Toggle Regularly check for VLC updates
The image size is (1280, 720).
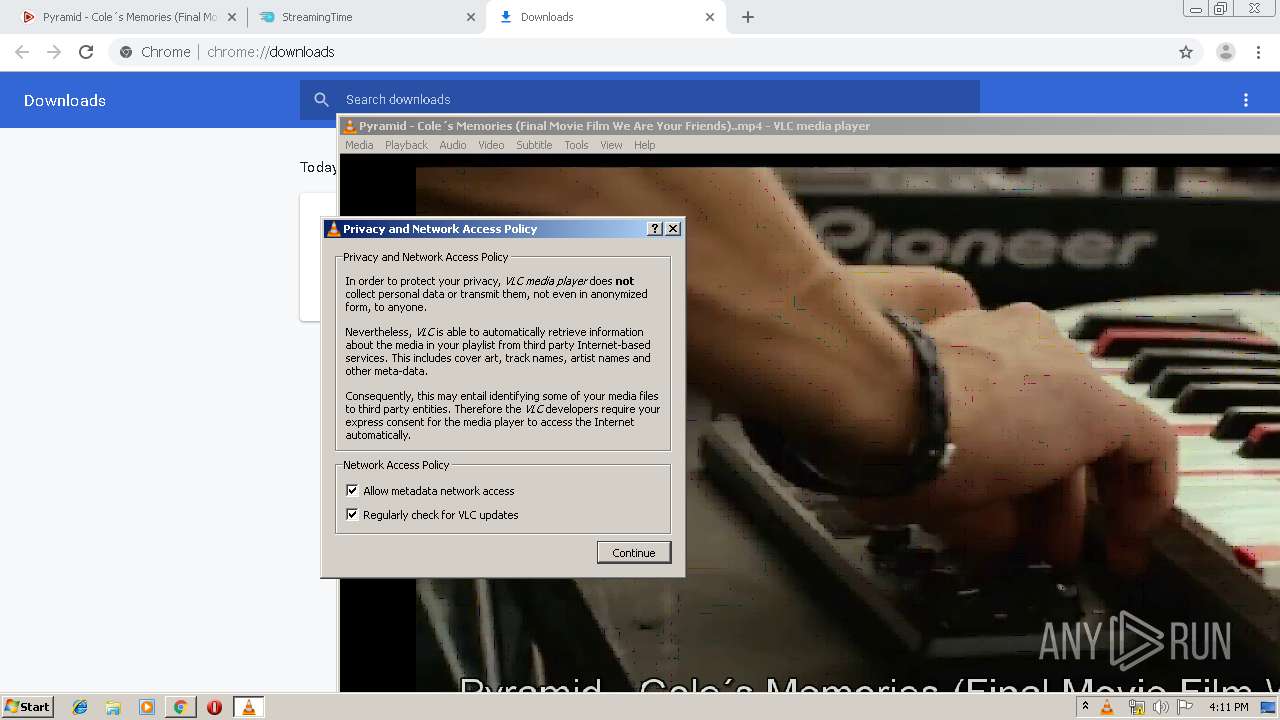[352, 515]
